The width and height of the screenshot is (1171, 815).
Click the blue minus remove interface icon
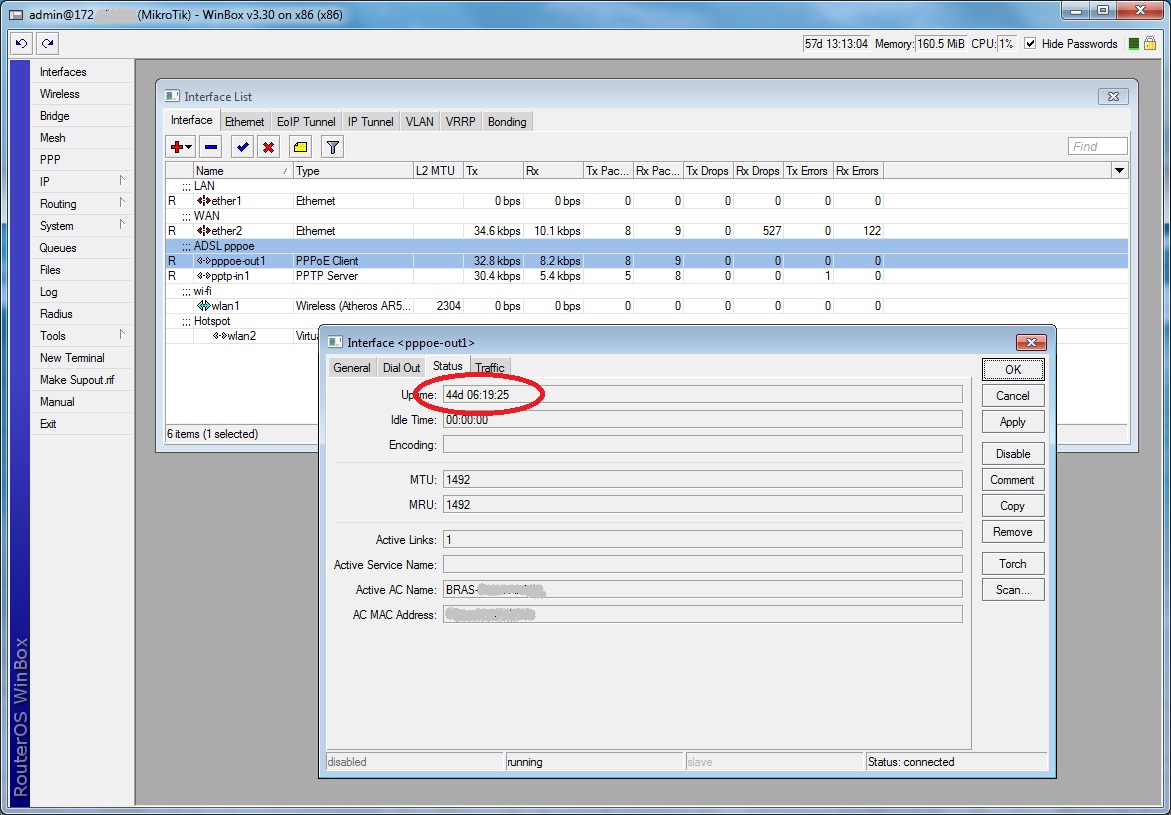point(210,147)
